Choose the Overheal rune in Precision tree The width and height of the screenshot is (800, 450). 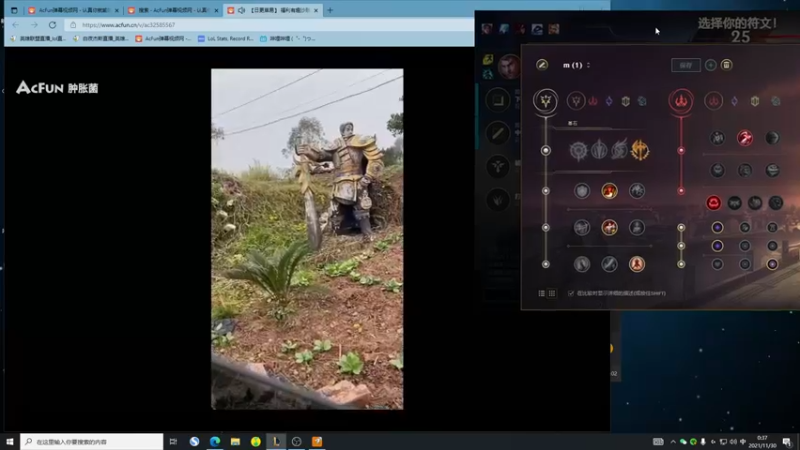pyautogui.click(x=582, y=191)
